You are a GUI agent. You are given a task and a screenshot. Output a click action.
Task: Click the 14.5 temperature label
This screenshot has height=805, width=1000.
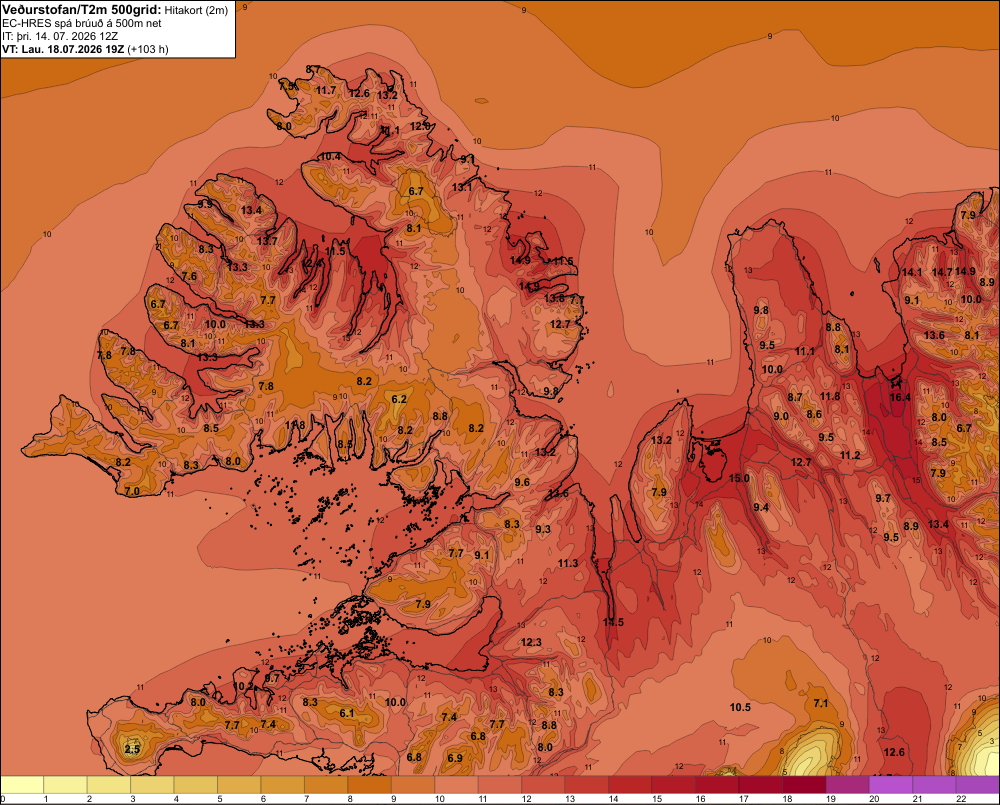(x=614, y=622)
